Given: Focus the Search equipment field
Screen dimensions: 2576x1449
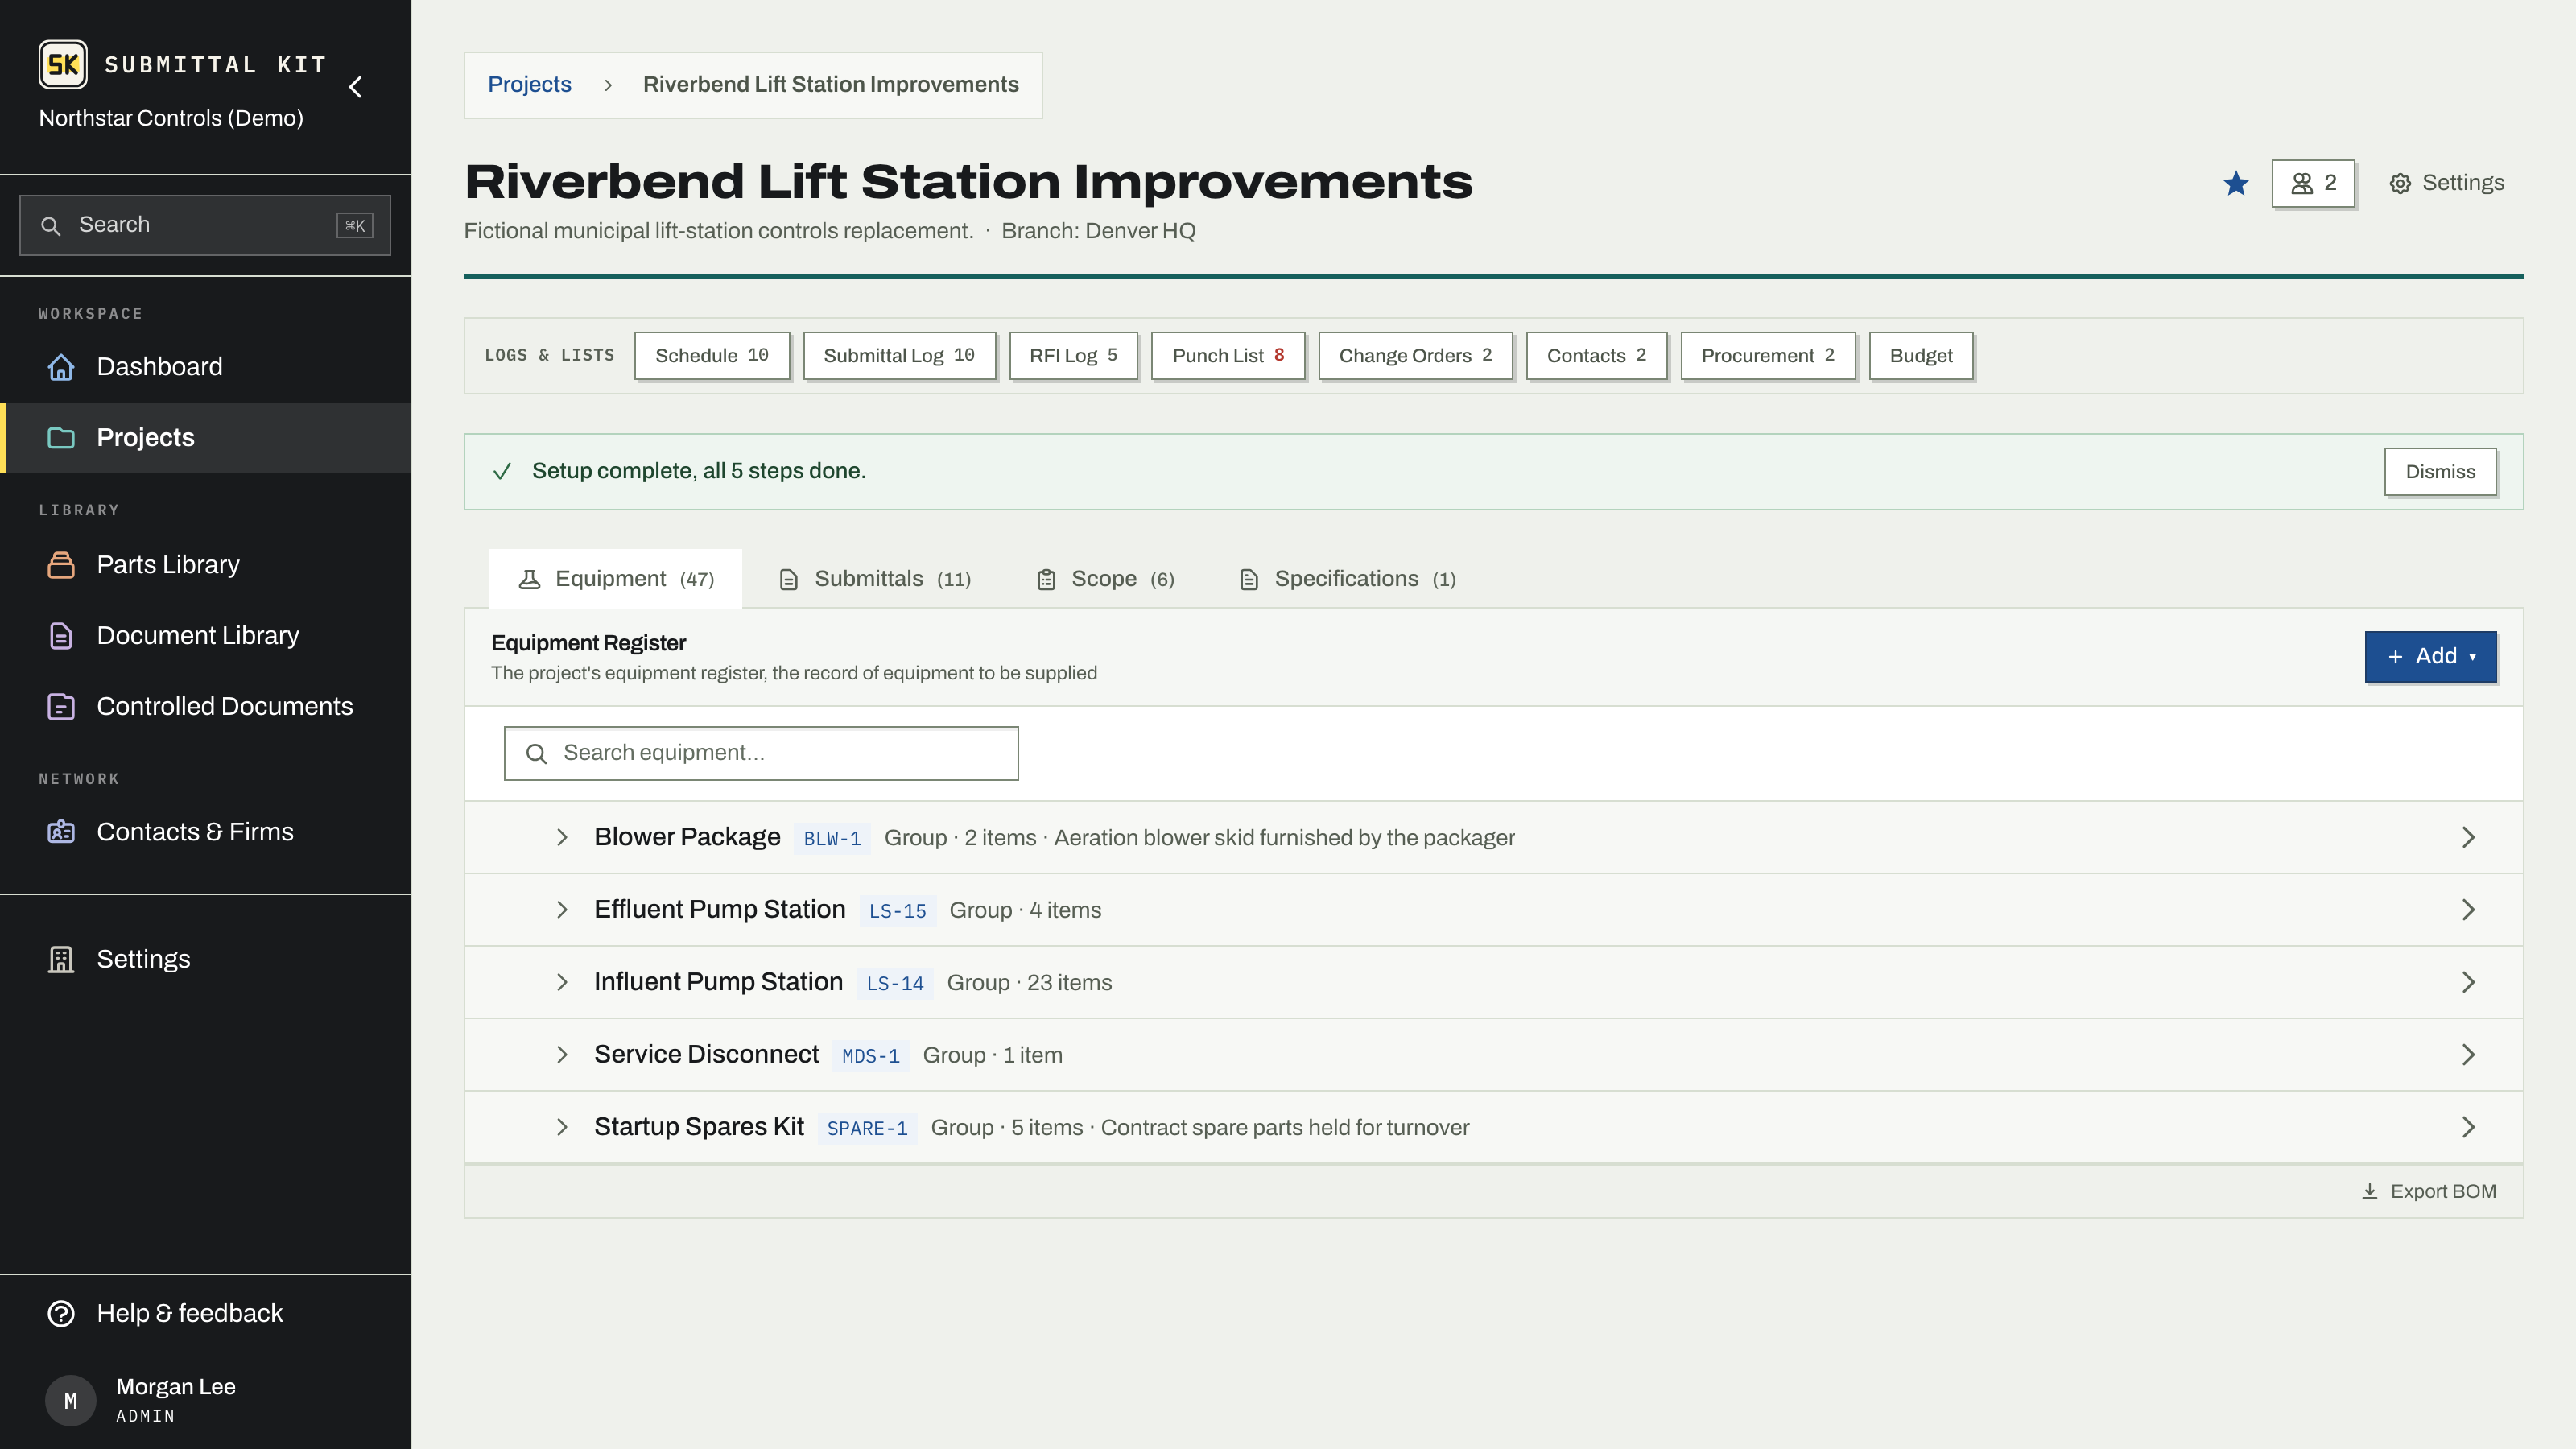Looking at the screenshot, I should (x=761, y=753).
